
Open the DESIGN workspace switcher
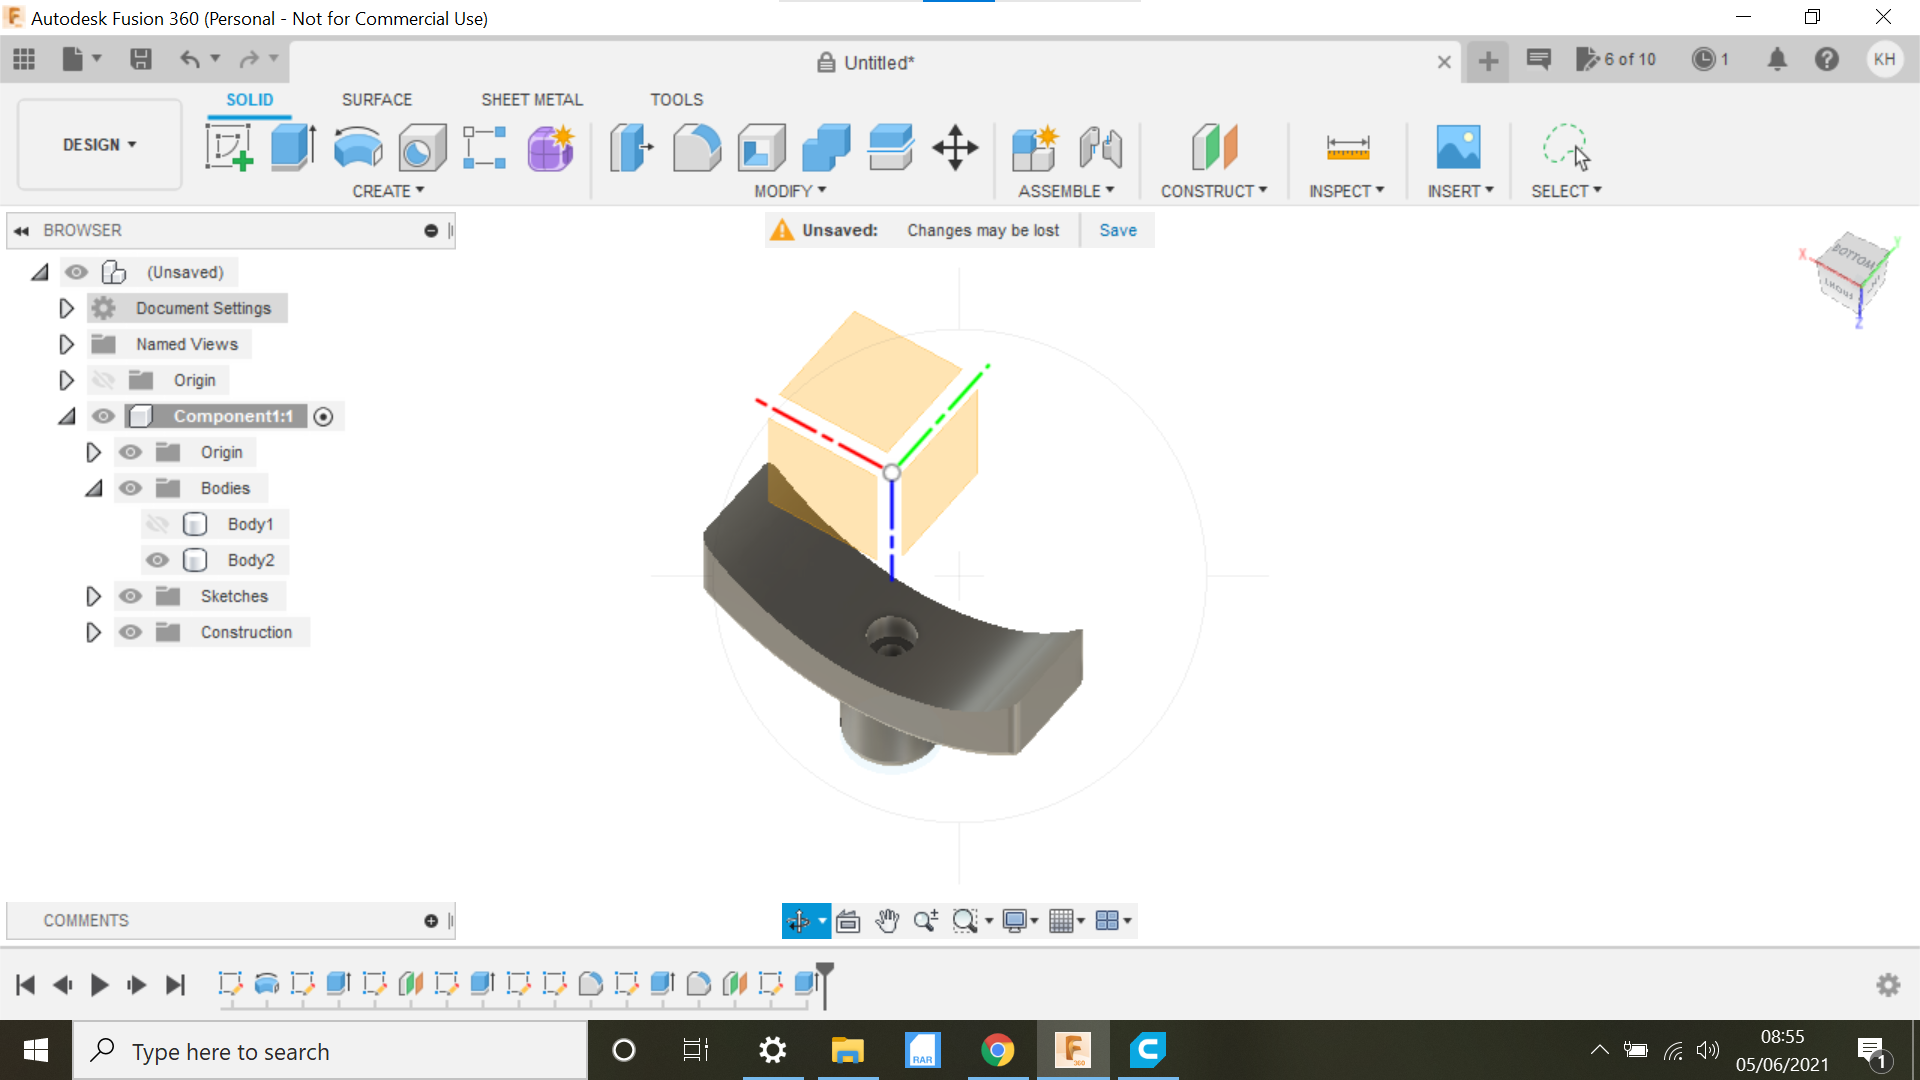[97, 144]
